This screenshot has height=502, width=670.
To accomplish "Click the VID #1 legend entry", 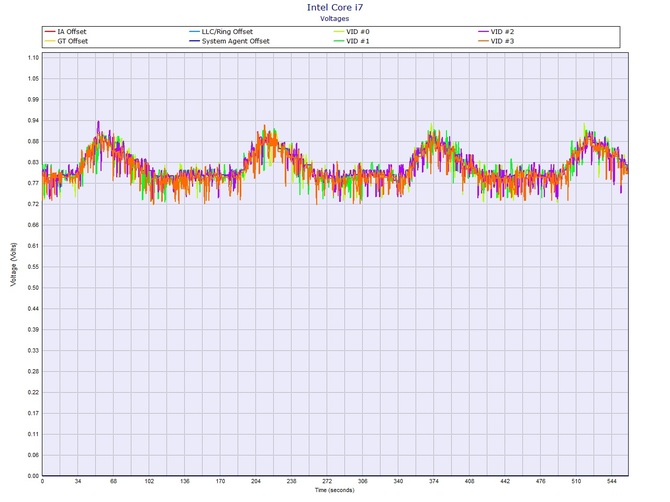I will point(352,41).
